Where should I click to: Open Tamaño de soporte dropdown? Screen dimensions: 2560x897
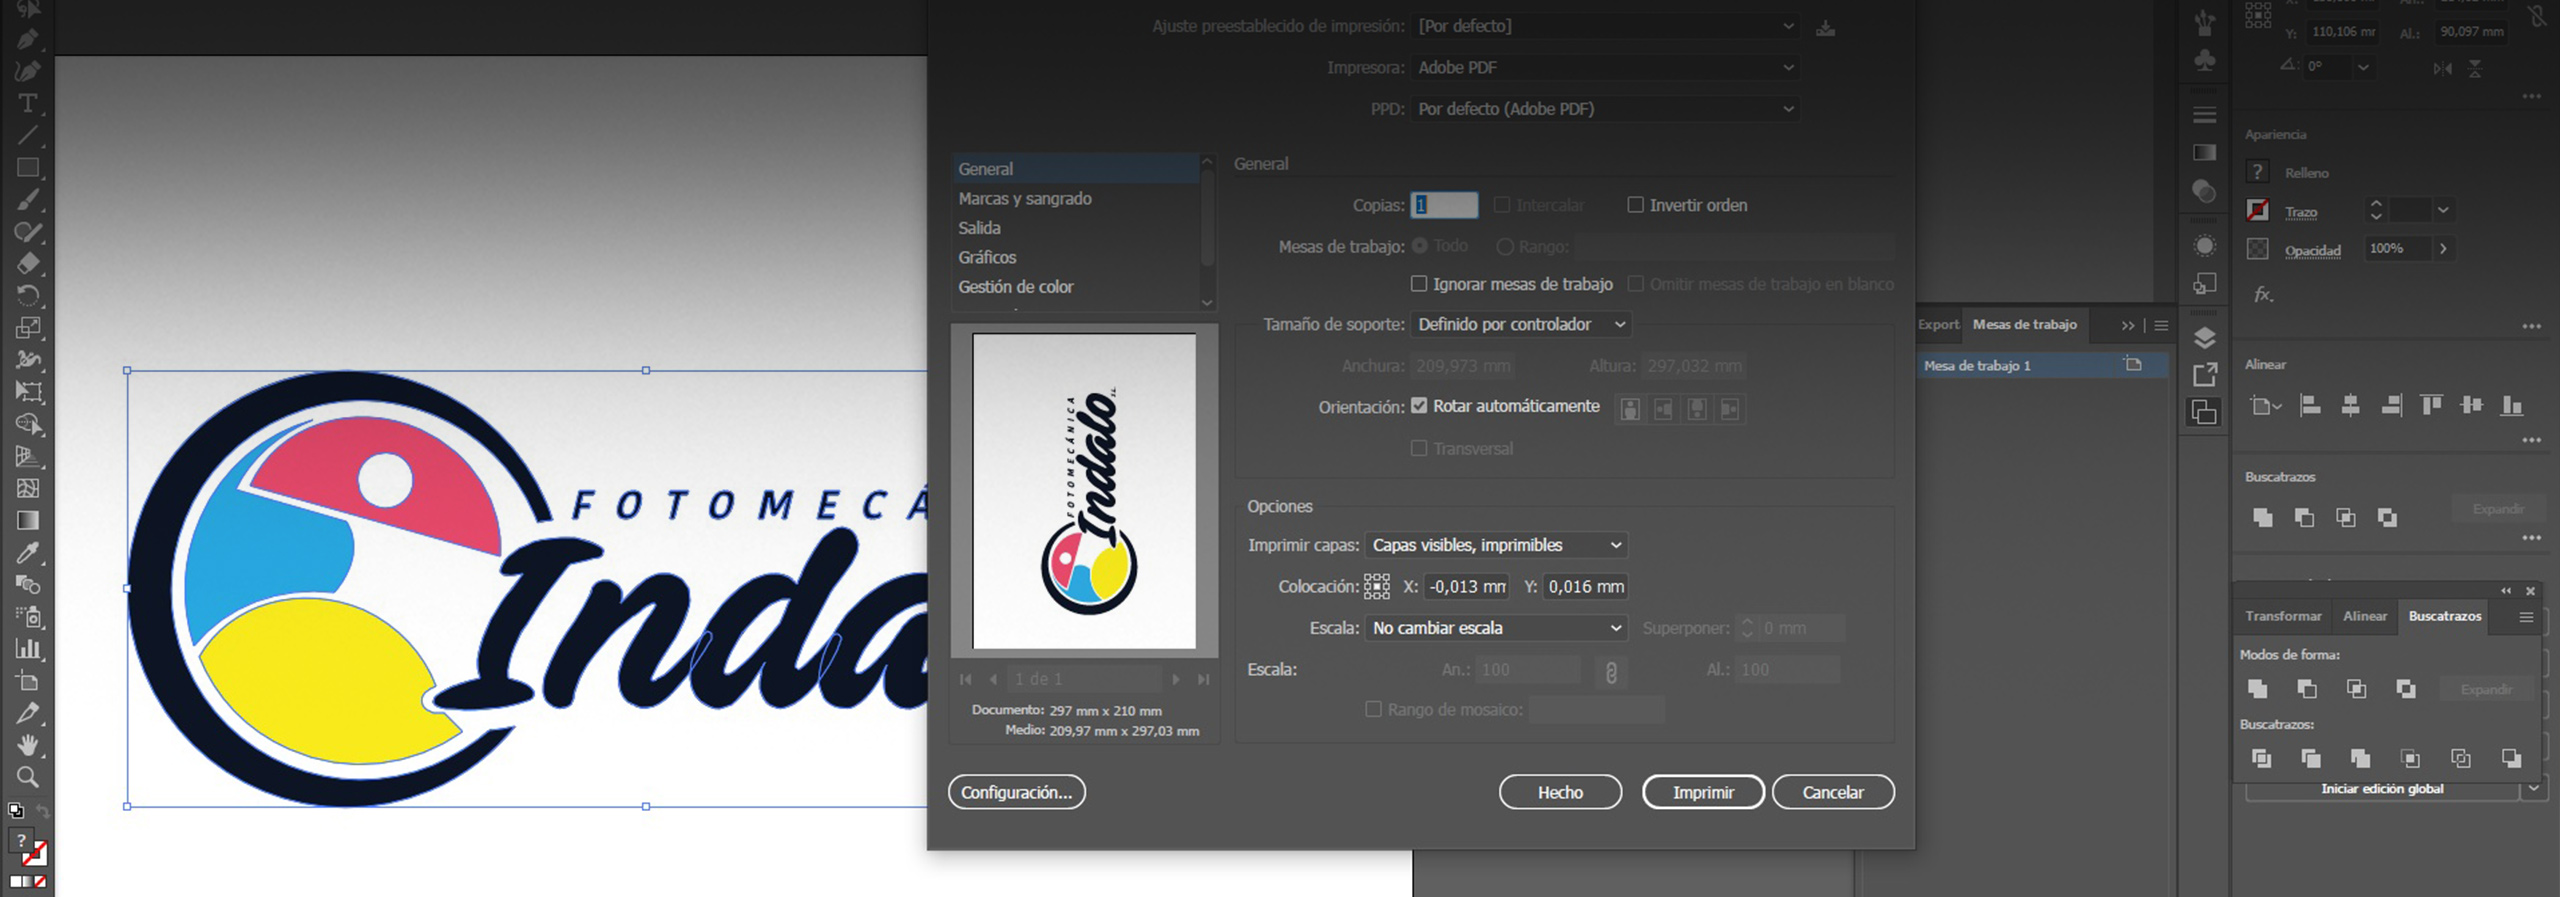1519,324
